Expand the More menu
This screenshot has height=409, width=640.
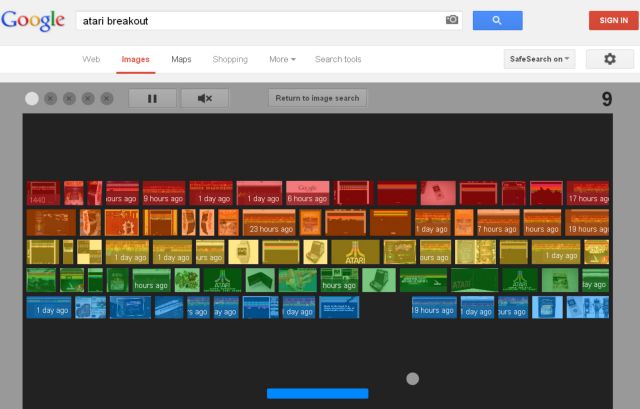pos(282,60)
